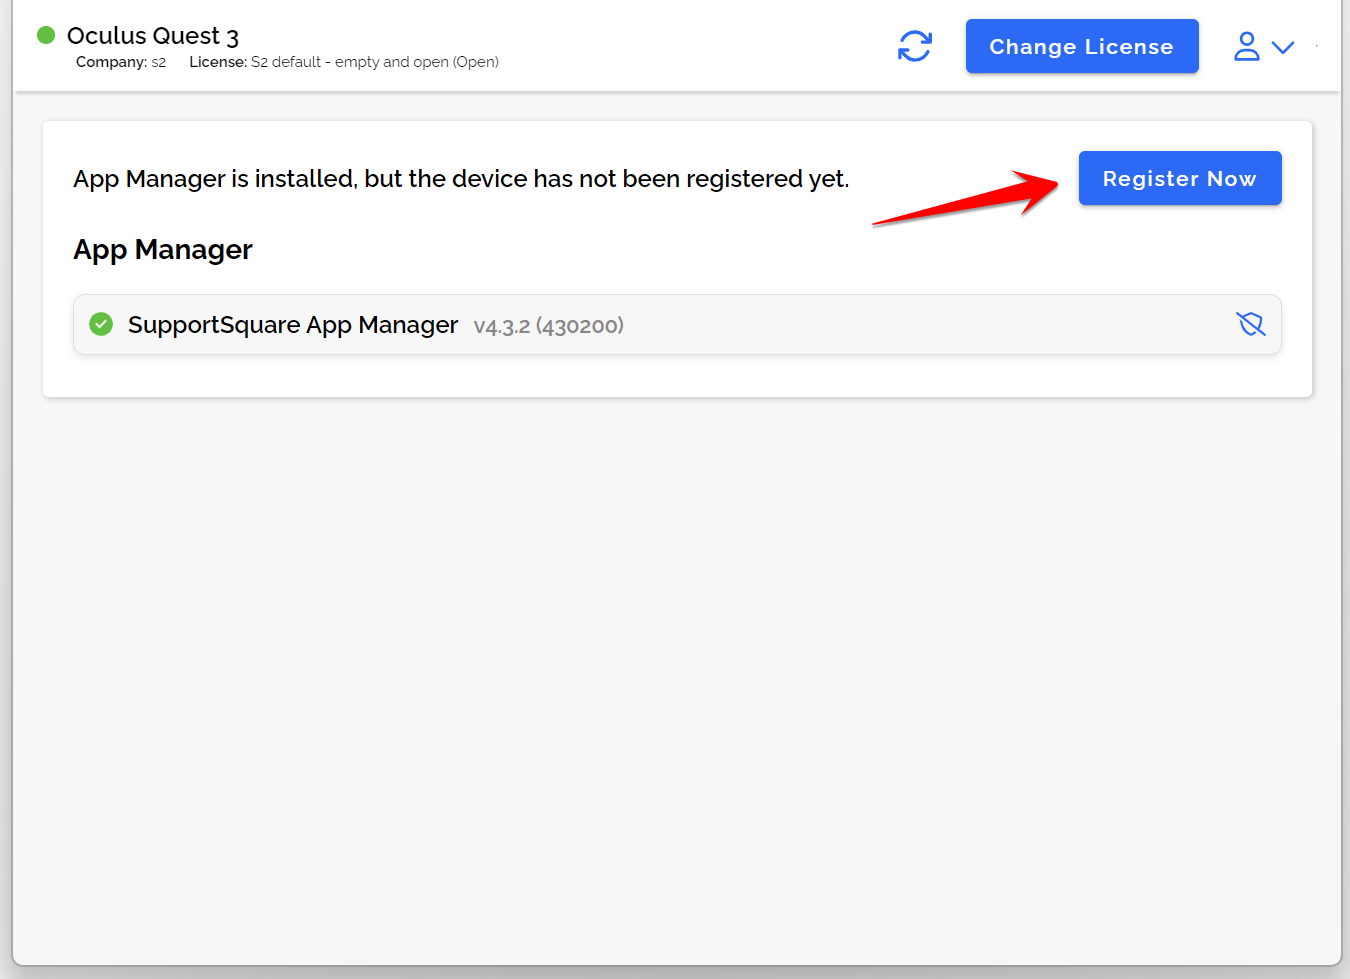The image size is (1350, 979).
Task: Open the user account icon
Action: [1247, 46]
